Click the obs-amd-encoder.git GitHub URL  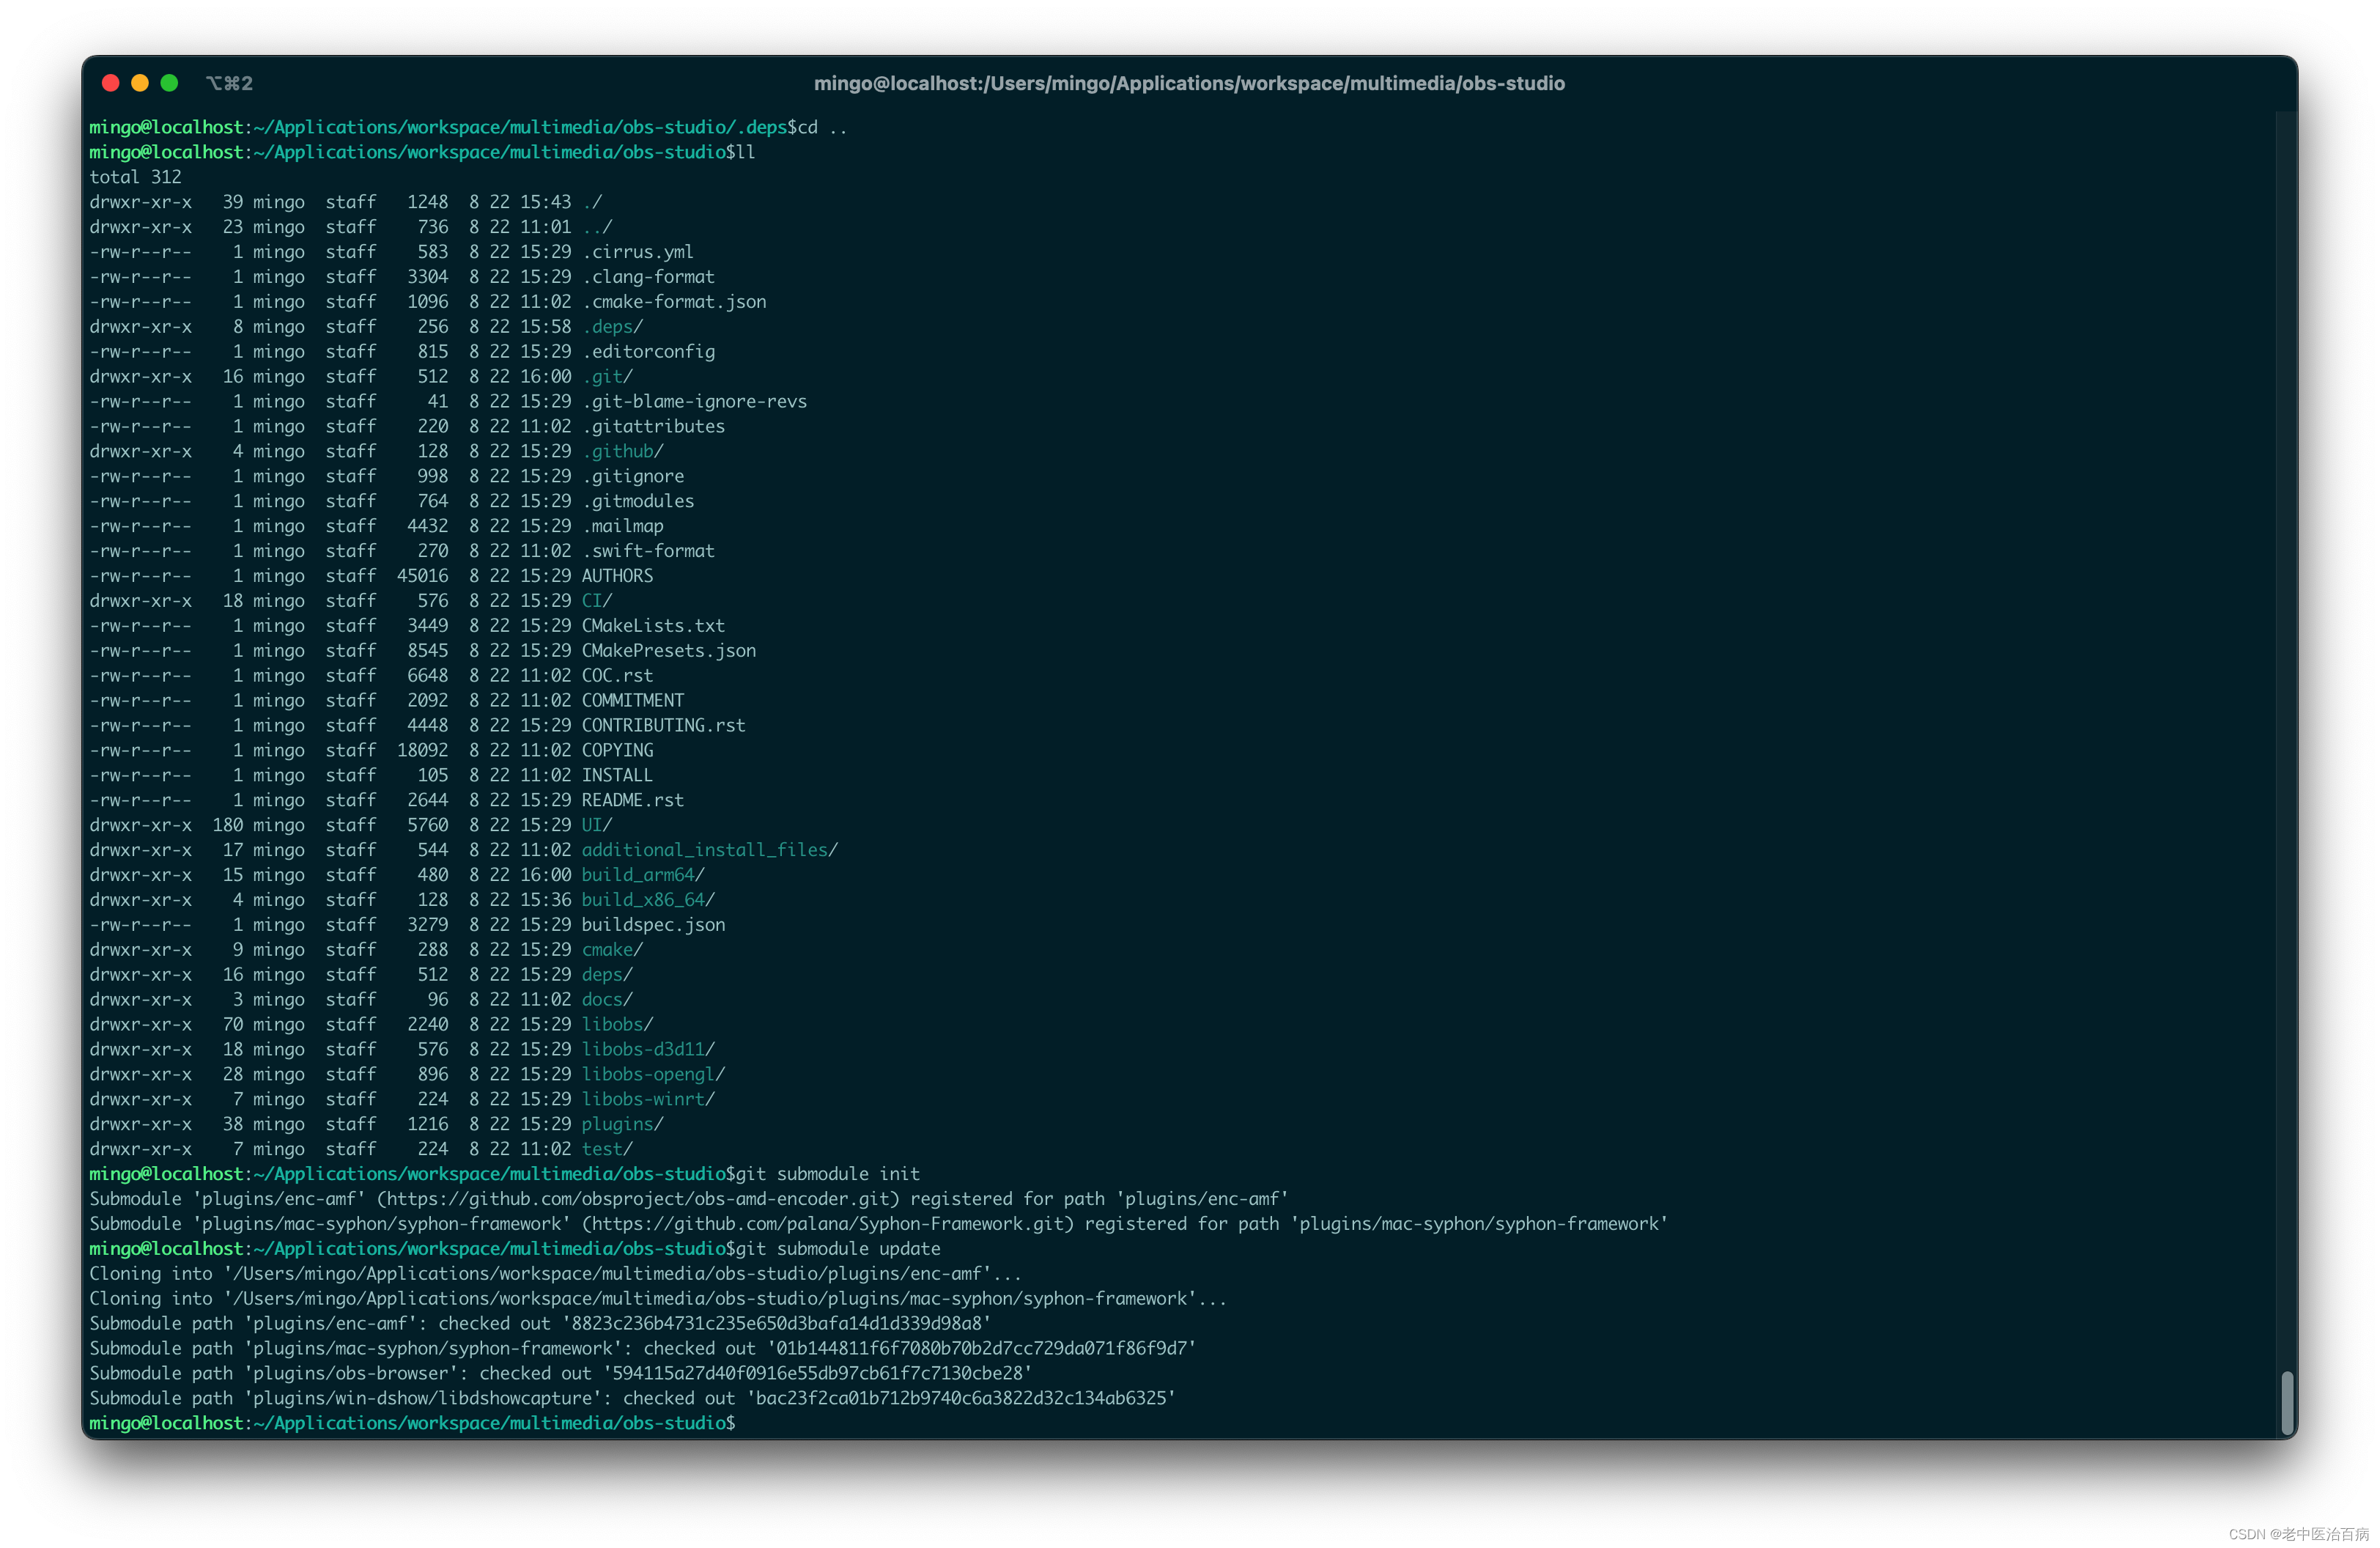(638, 1199)
